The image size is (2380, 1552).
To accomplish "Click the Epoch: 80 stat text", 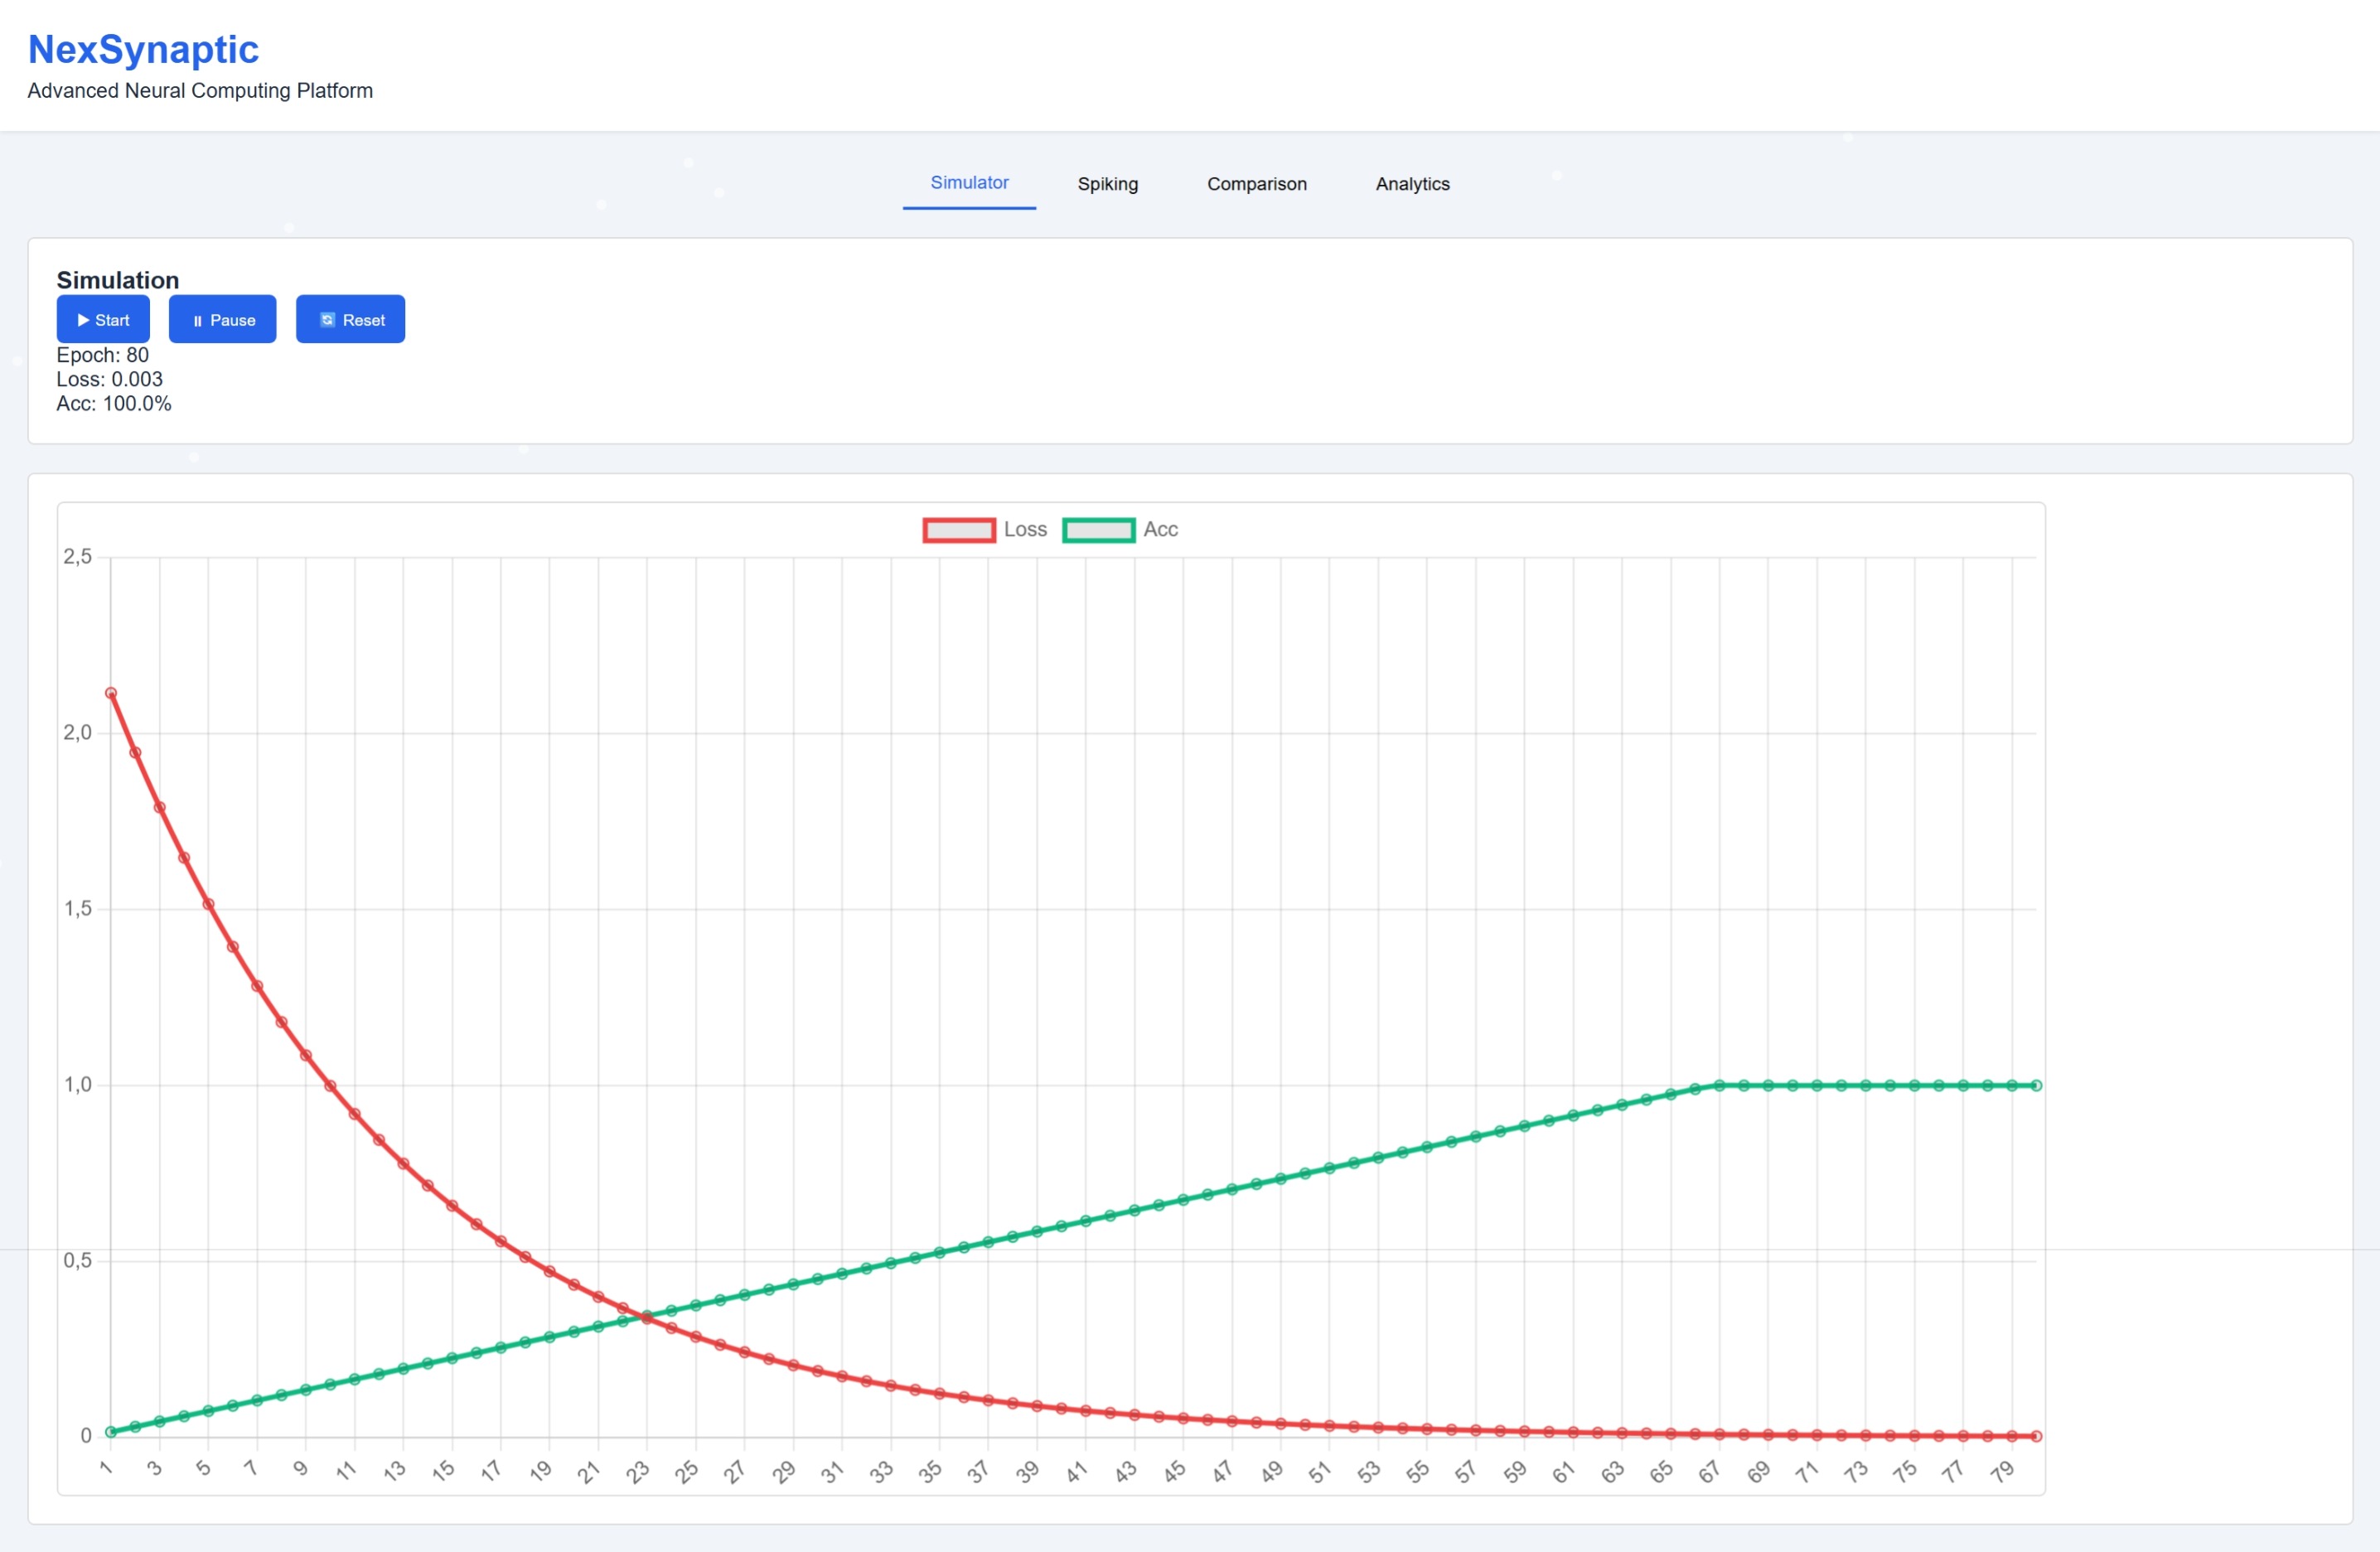I will (102, 355).
